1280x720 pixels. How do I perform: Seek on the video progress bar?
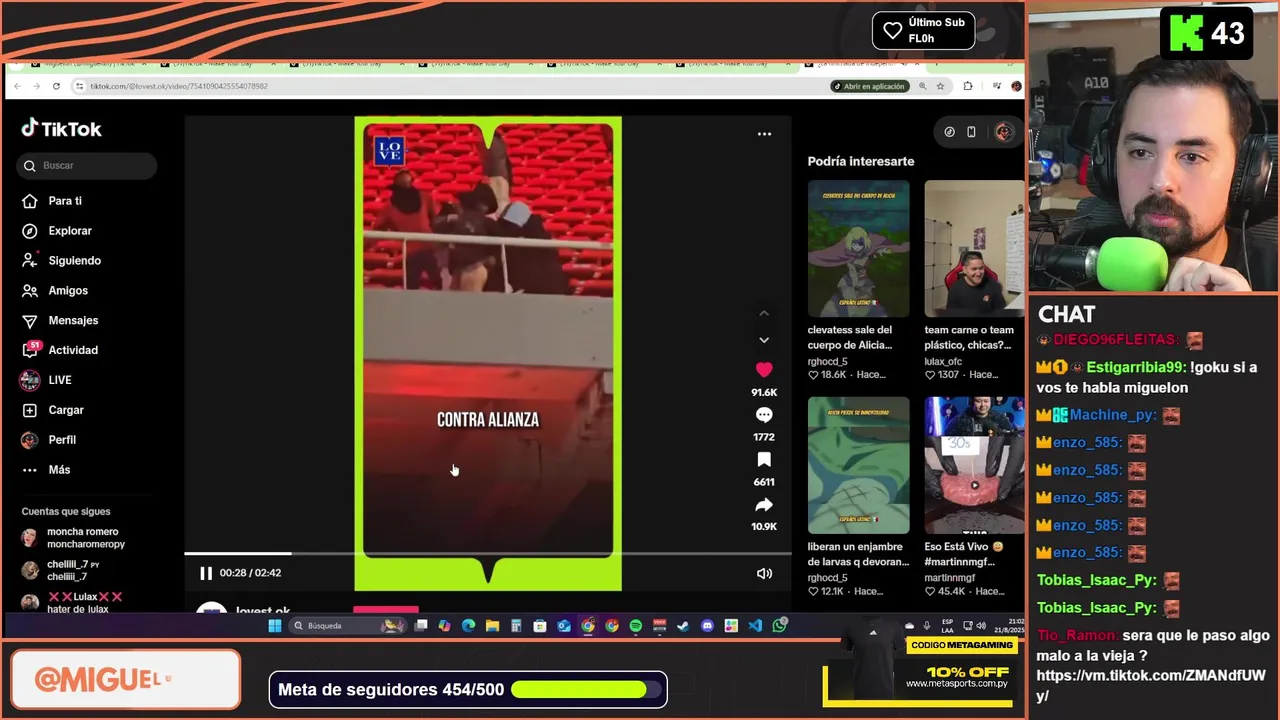tap(487, 553)
